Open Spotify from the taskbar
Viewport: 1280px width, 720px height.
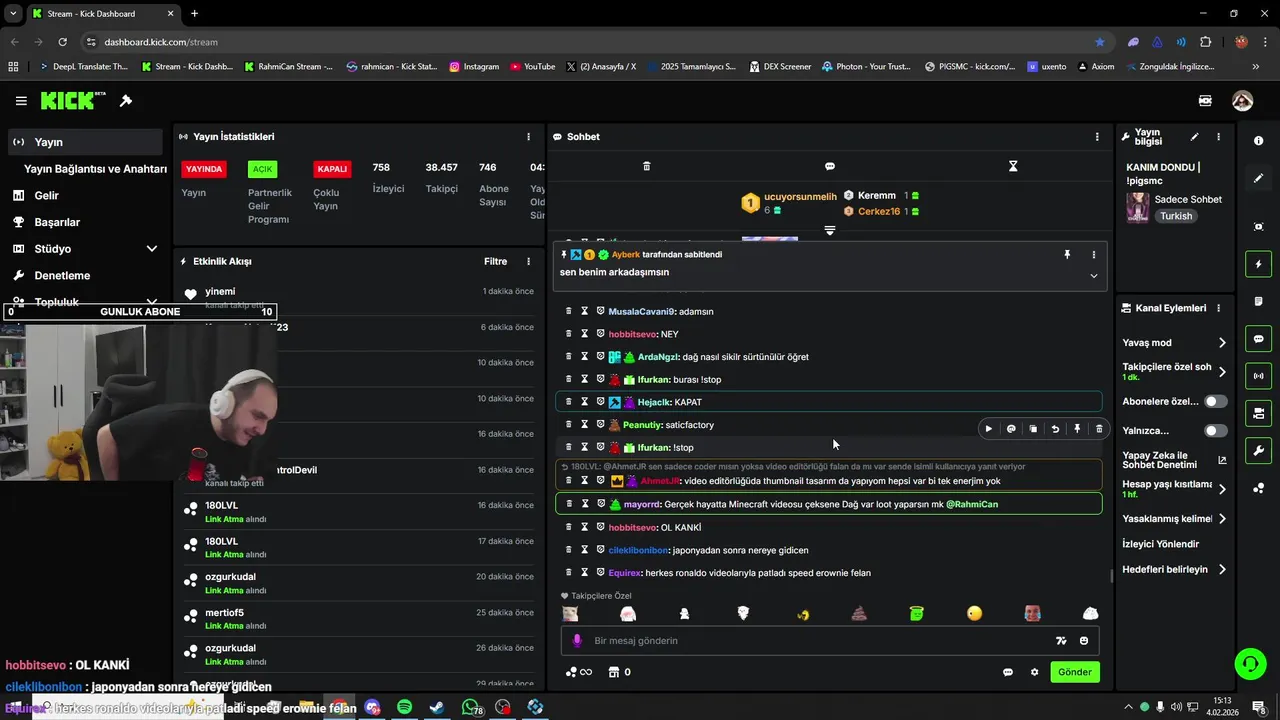[404, 707]
